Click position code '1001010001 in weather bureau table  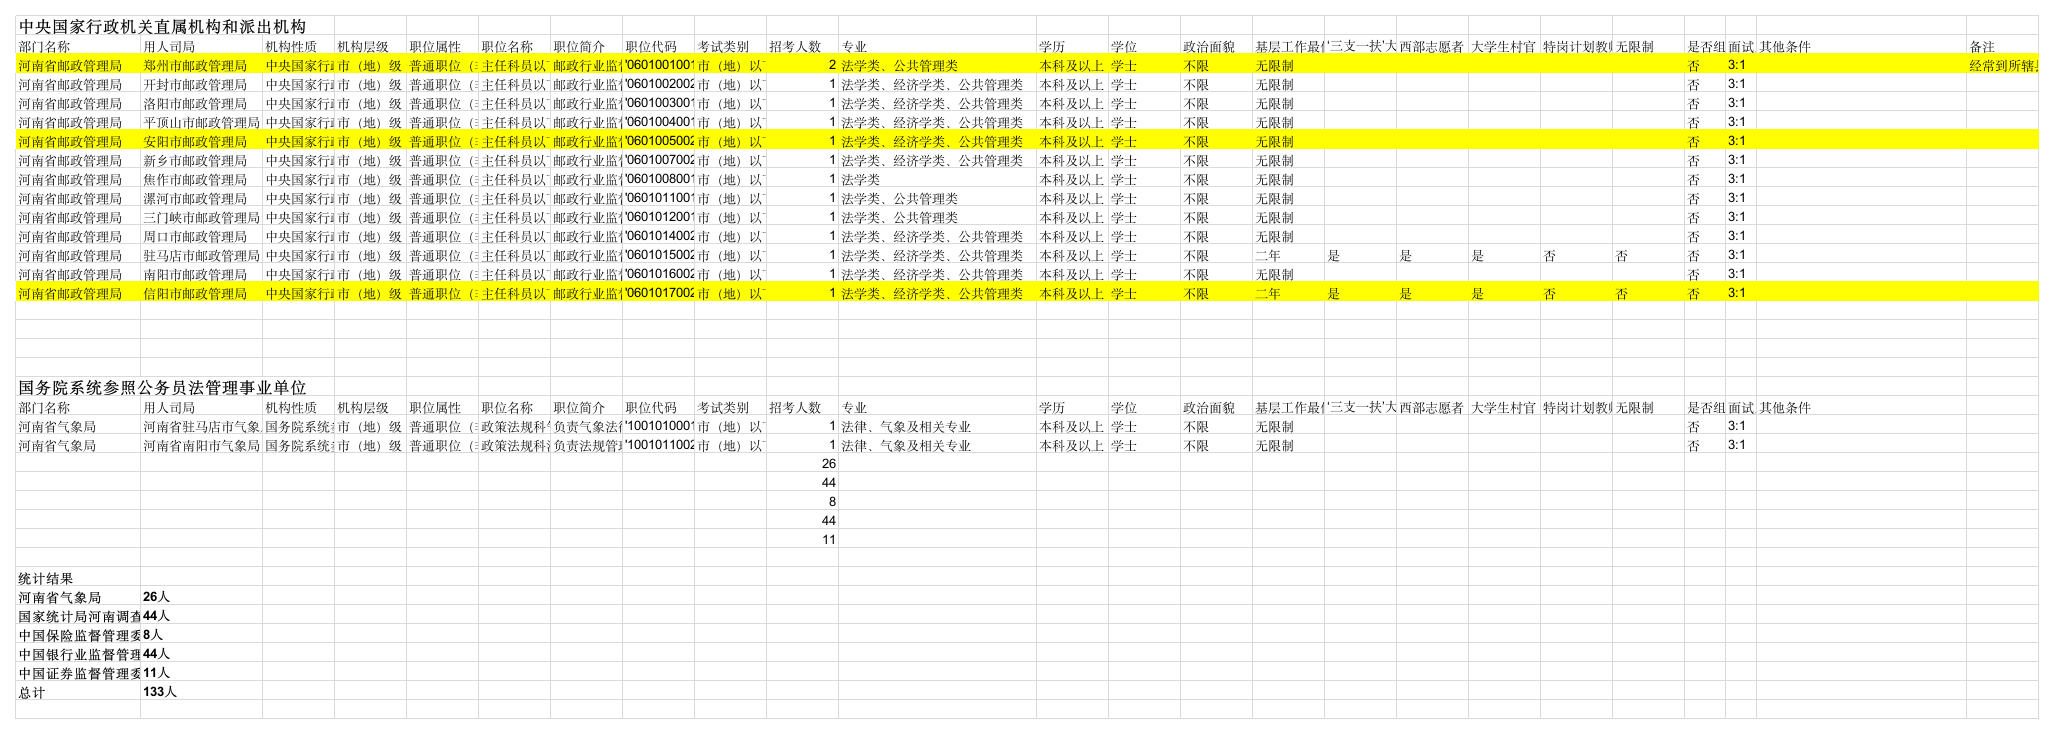tap(658, 426)
